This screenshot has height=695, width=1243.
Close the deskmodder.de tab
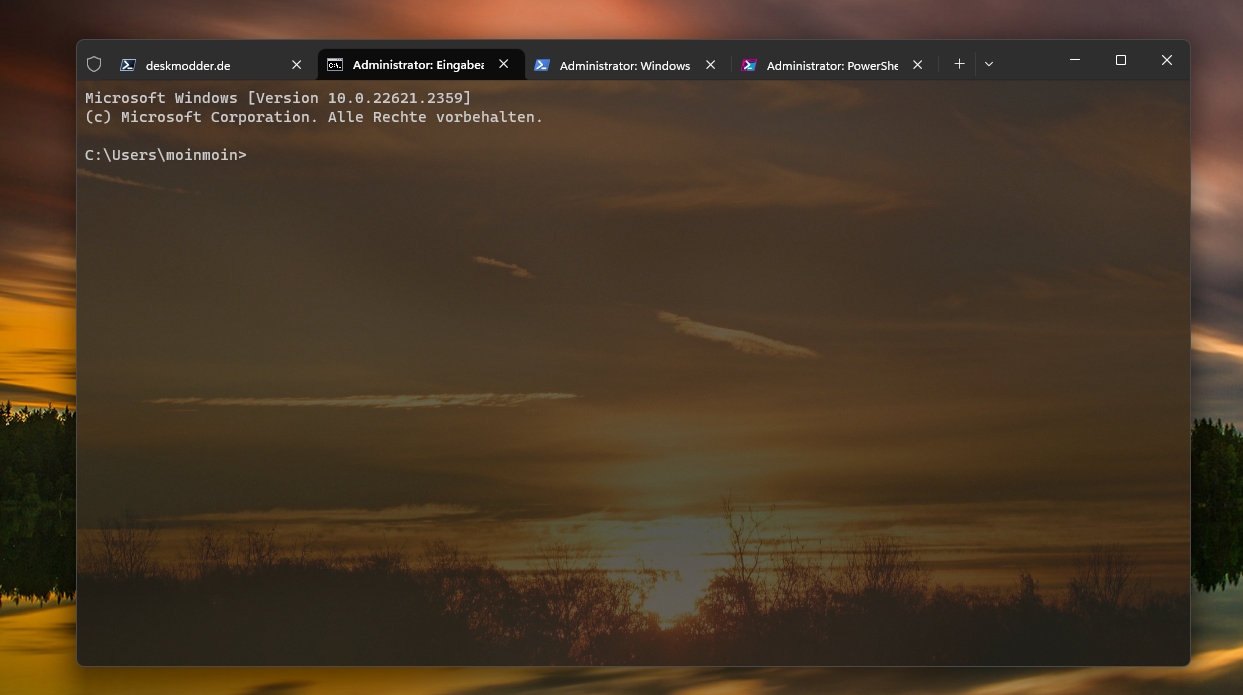point(296,65)
